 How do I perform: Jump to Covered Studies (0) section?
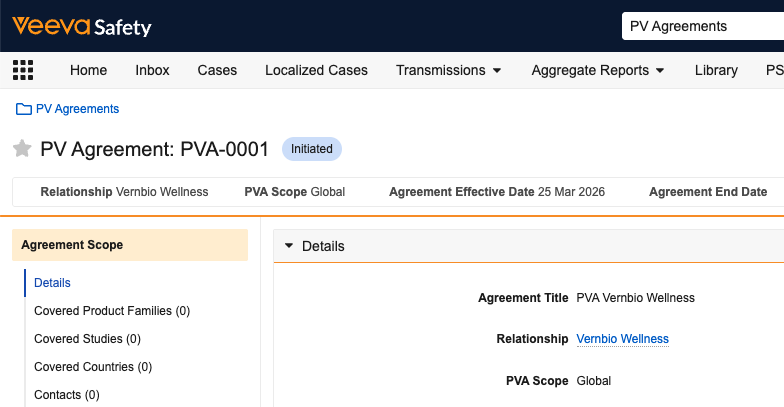(x=88, y=339)
